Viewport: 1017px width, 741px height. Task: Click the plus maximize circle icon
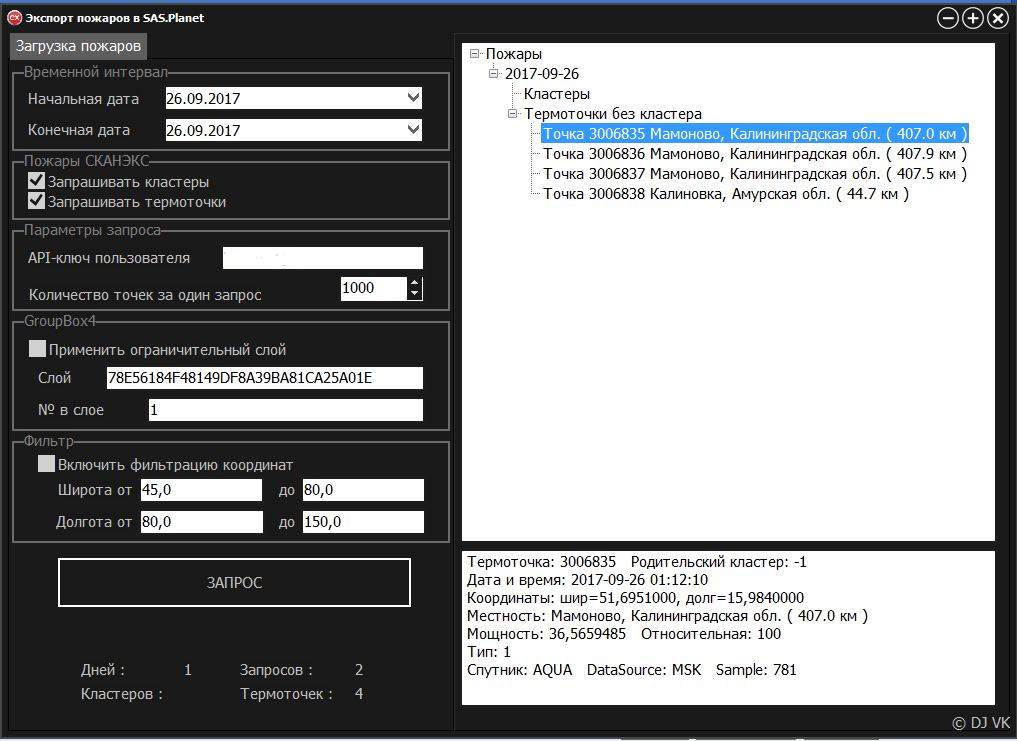[972, 18]
